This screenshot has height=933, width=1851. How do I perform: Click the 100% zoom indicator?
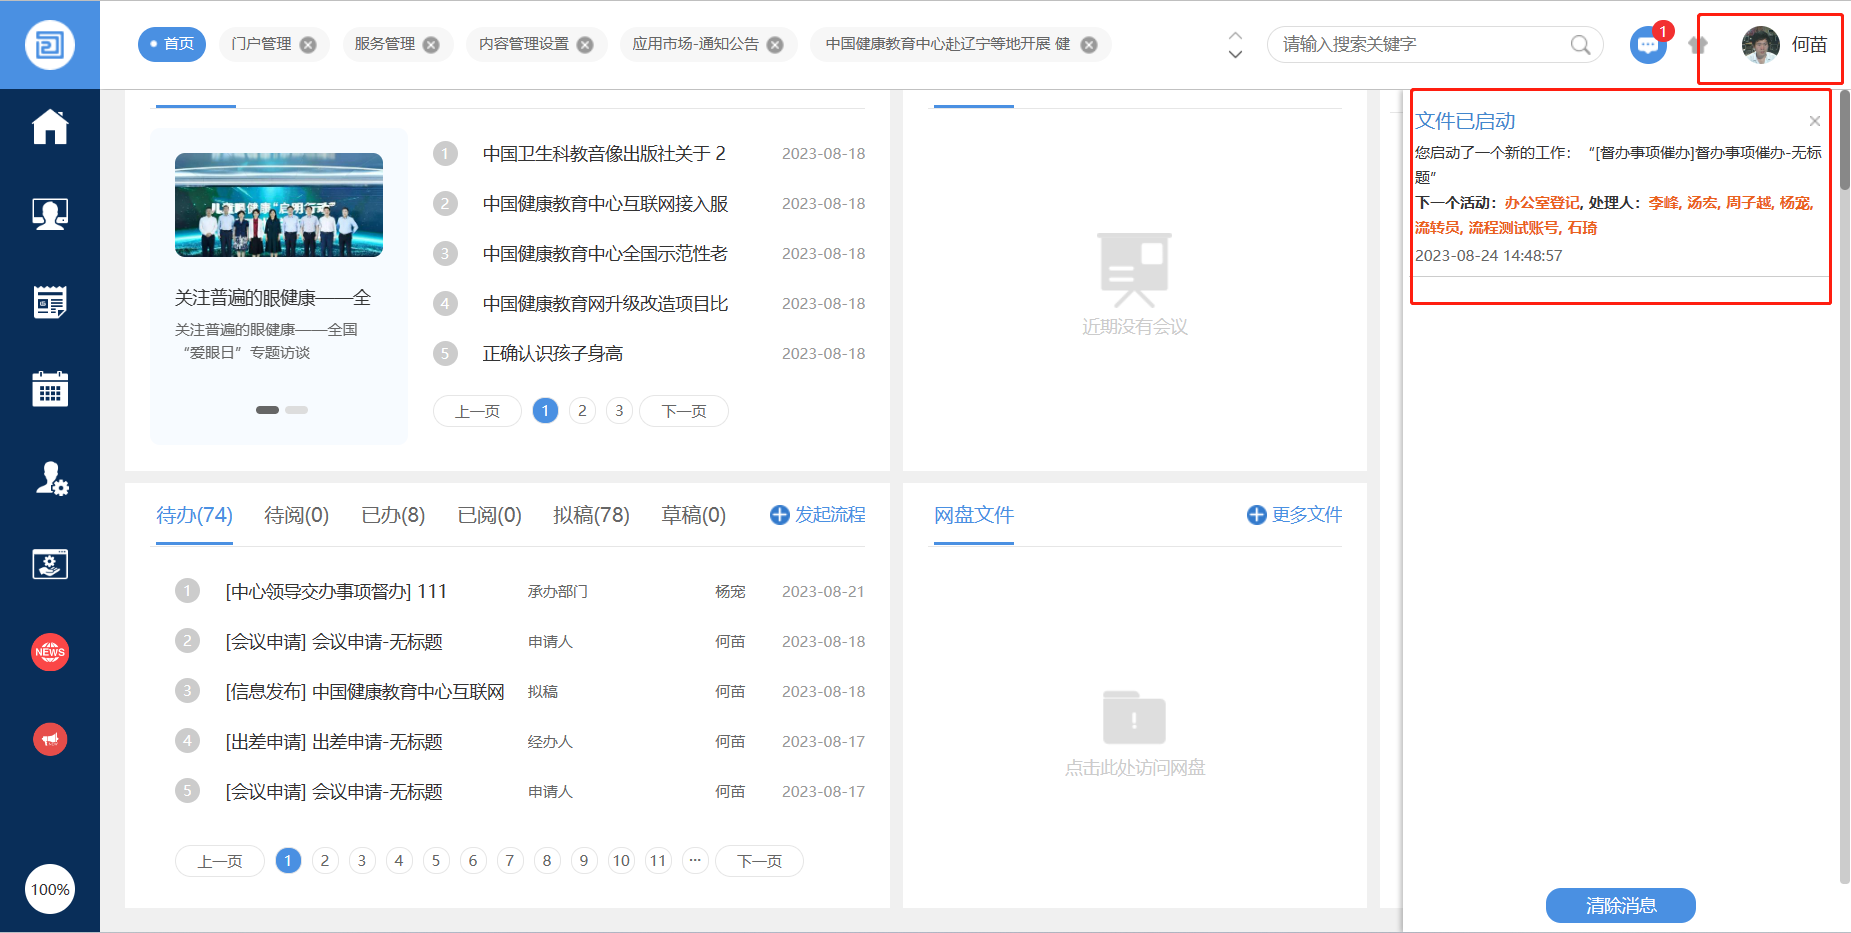coord(50,889)
